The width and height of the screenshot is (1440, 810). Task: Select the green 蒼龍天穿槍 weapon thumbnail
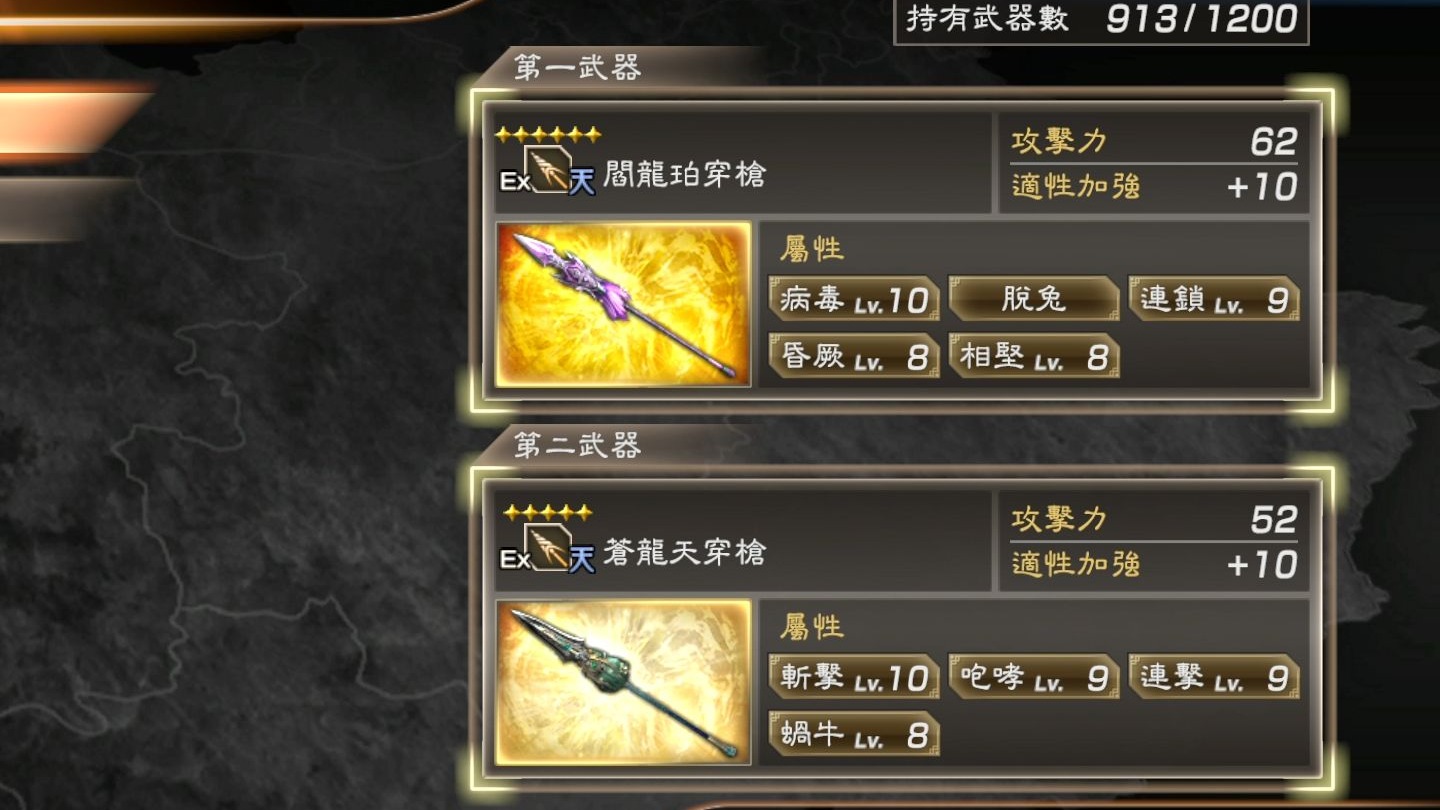click(623, 682)
